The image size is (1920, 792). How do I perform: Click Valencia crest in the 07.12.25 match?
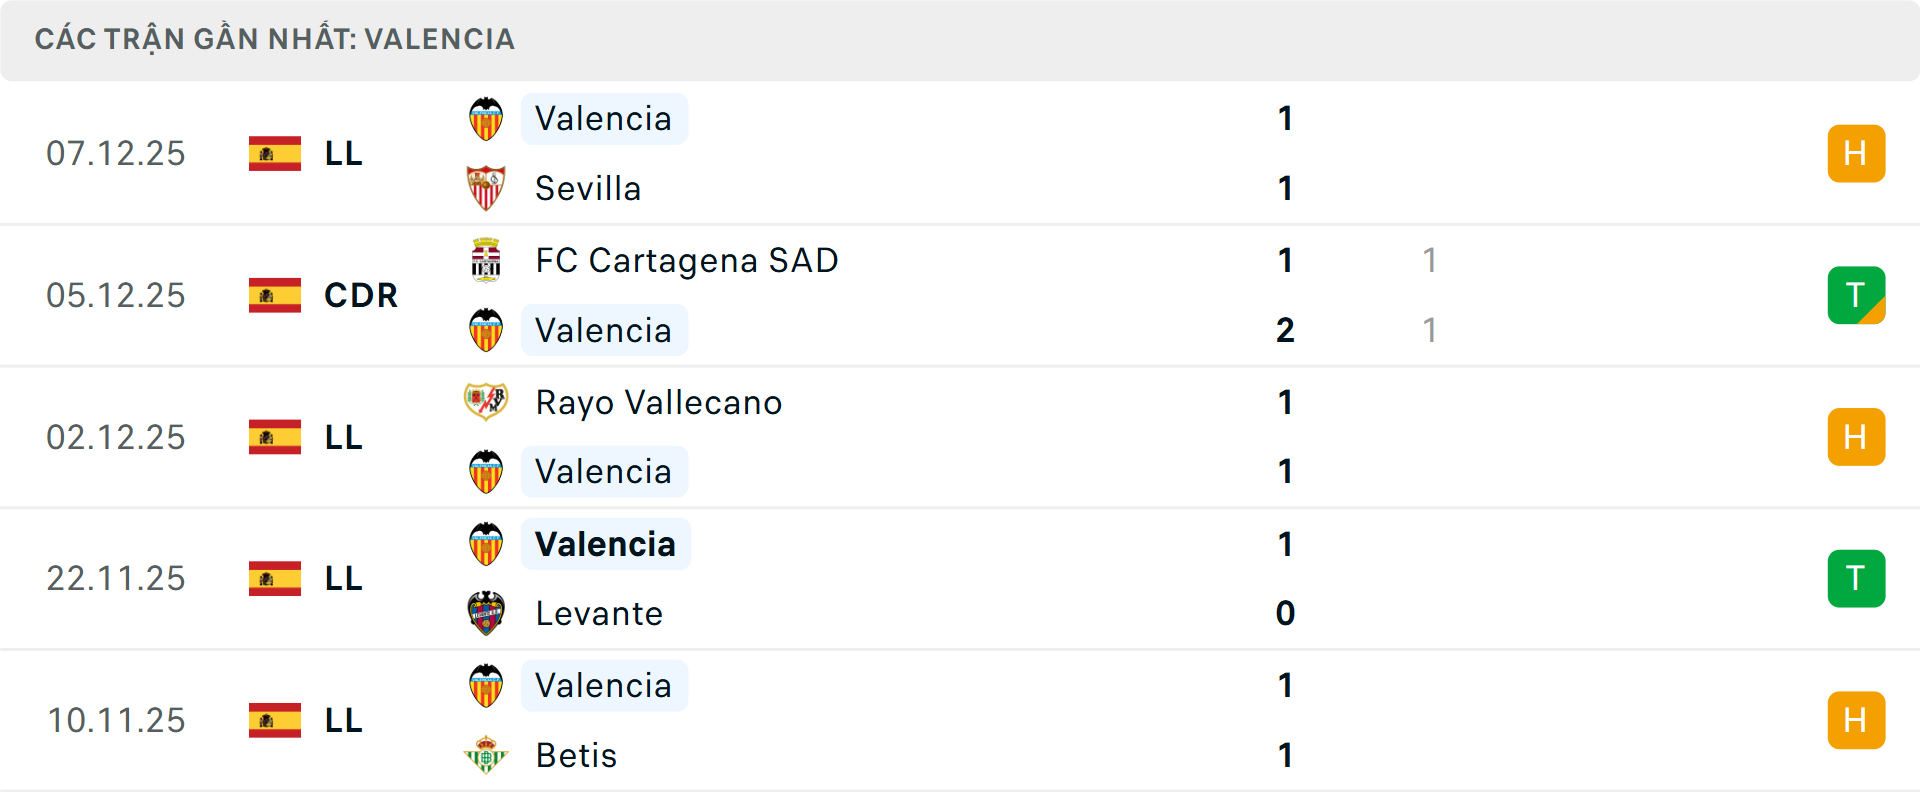486,119
